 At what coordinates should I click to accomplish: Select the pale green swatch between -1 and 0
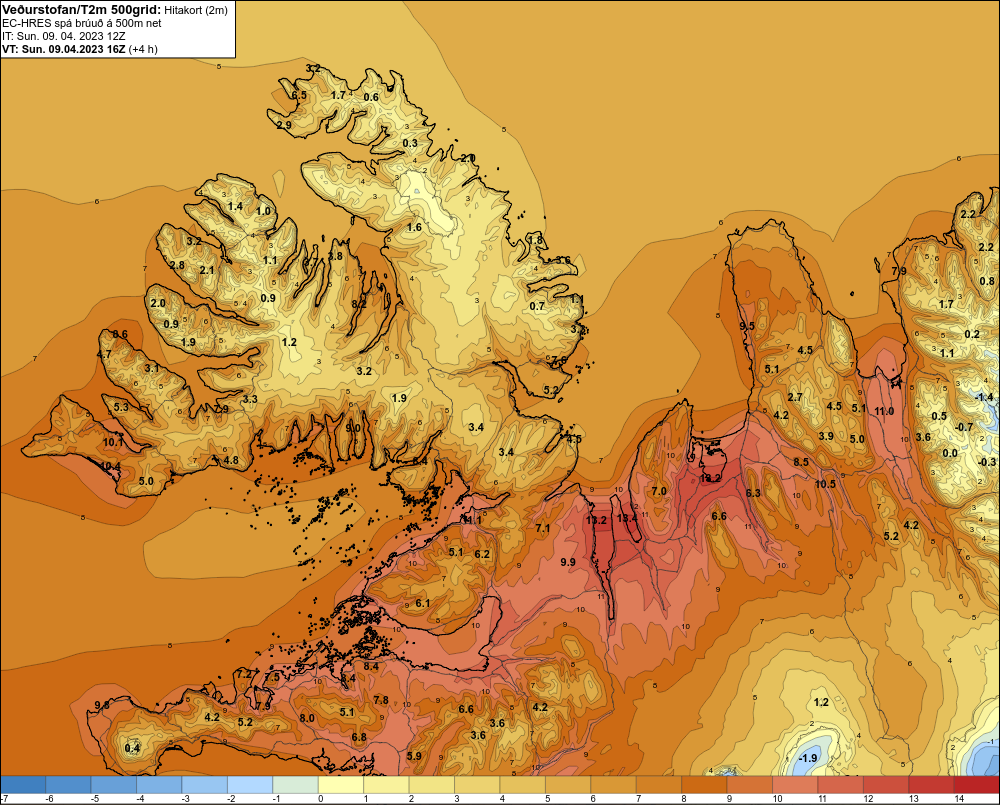click(295, 785)
